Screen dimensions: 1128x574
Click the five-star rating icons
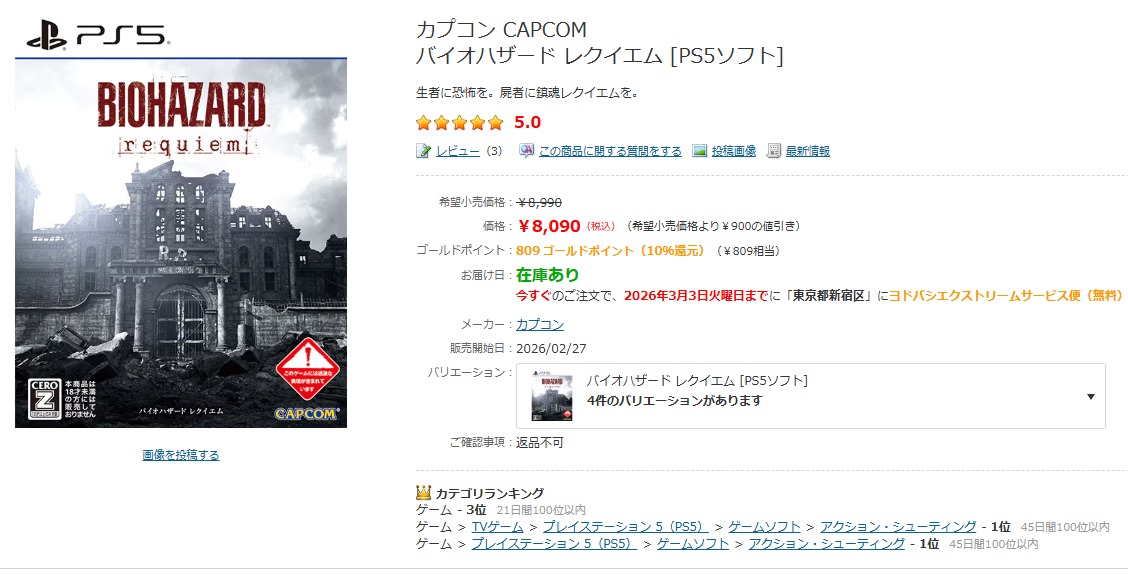(x=460, y=123)
